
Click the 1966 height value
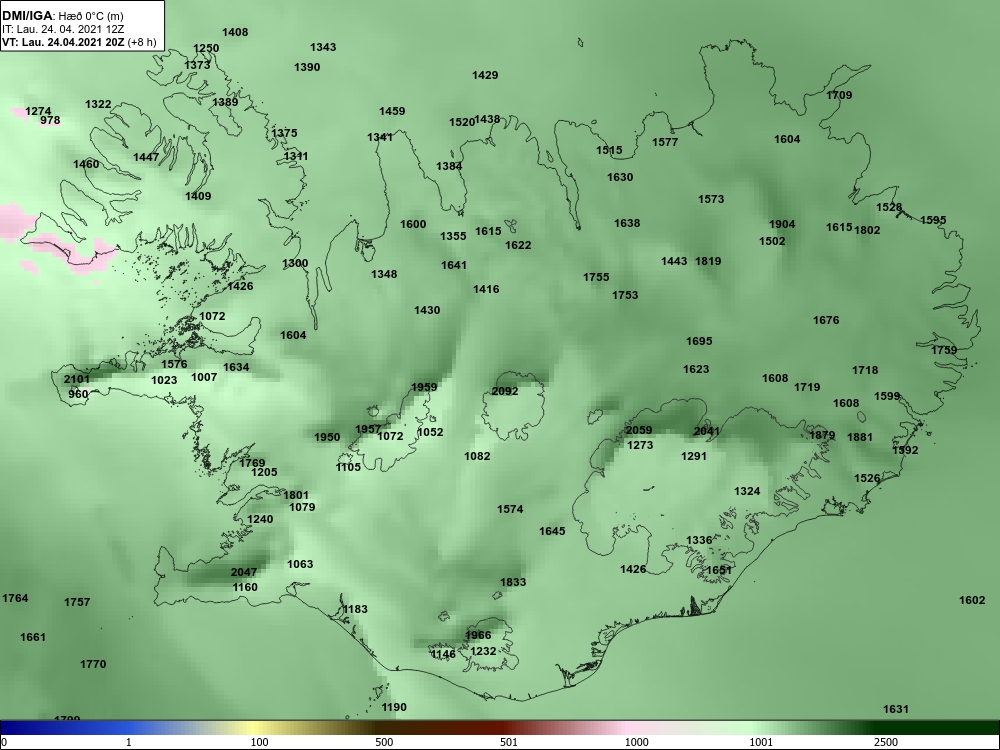[x=478, y=635]
